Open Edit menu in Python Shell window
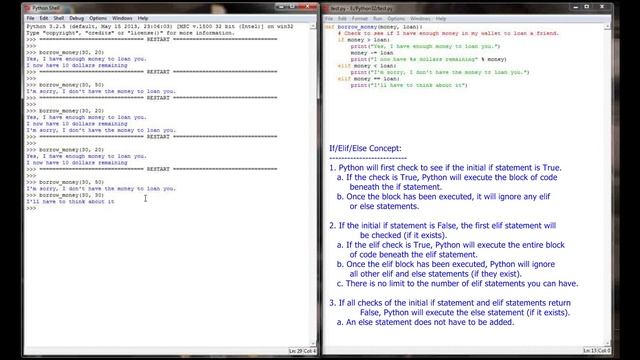 (44, 18)
